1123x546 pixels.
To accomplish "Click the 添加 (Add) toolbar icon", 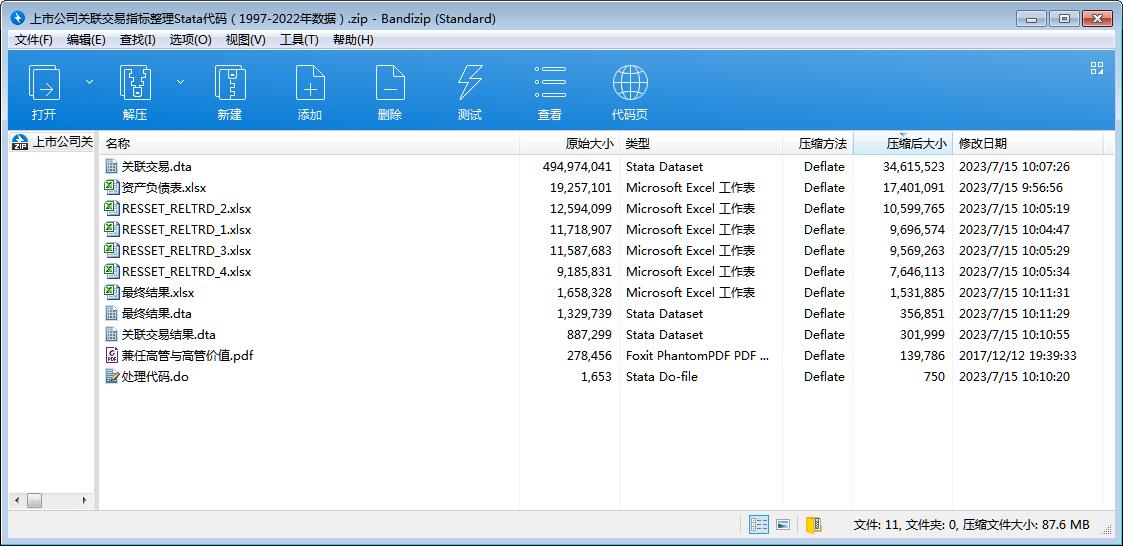I will click(310, 82).
